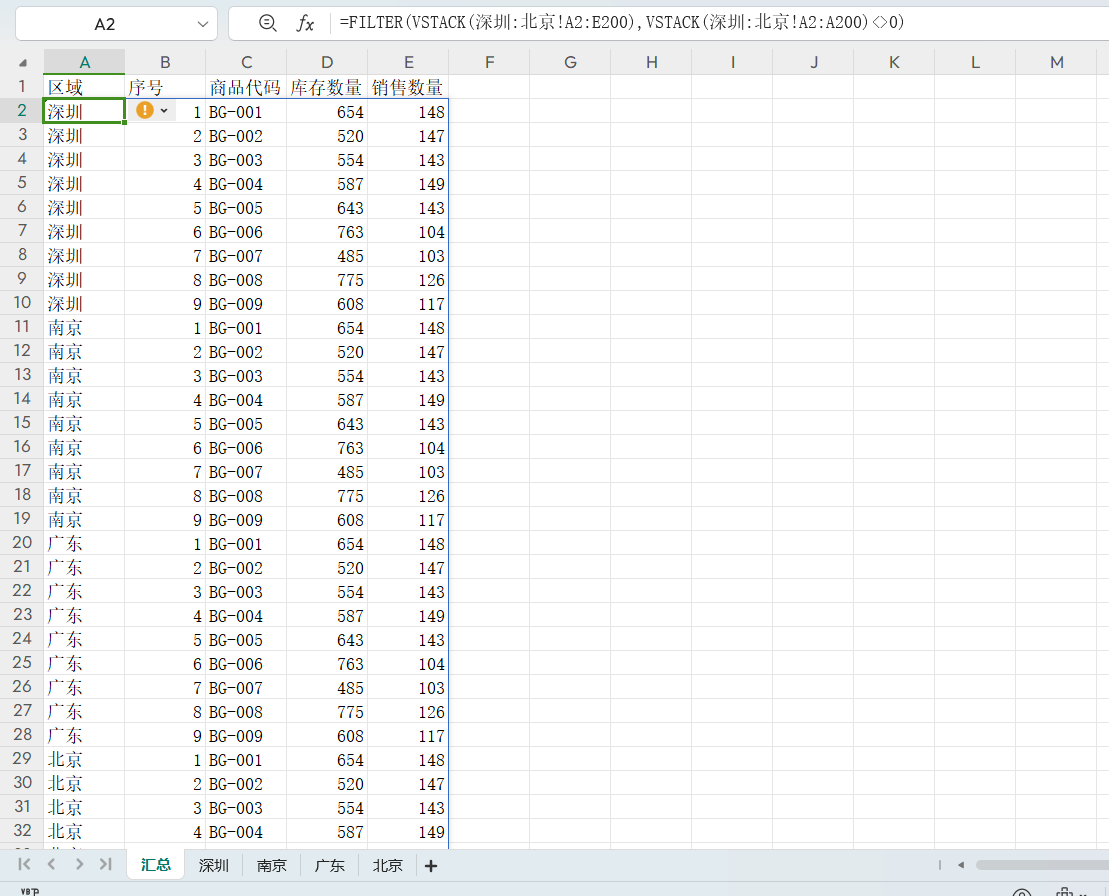Screen dimensions: 1109x896
Task: Click empty cell G1
Action: 570,87
